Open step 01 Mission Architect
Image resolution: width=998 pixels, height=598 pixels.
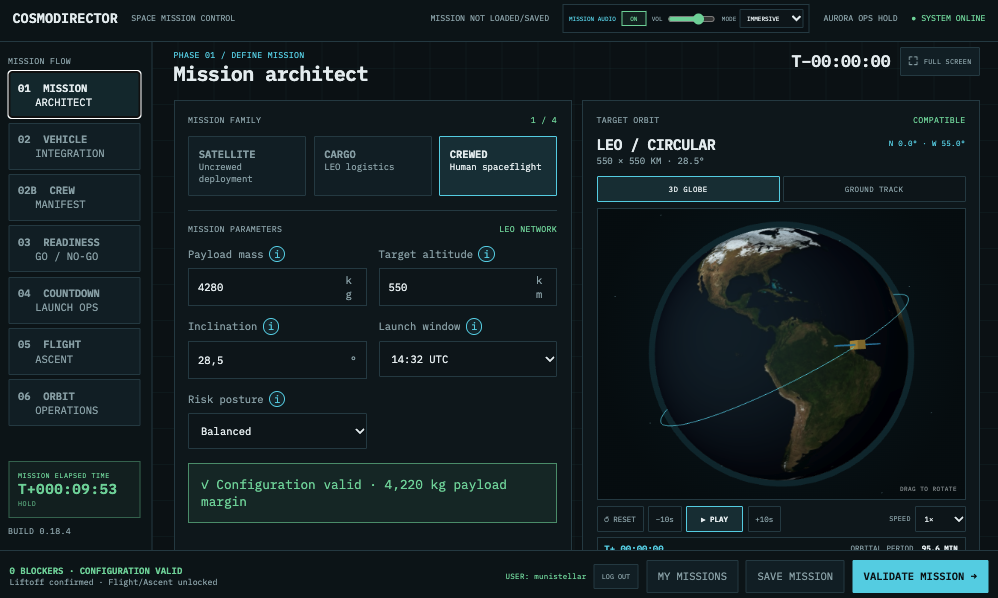tap(74, 95)
